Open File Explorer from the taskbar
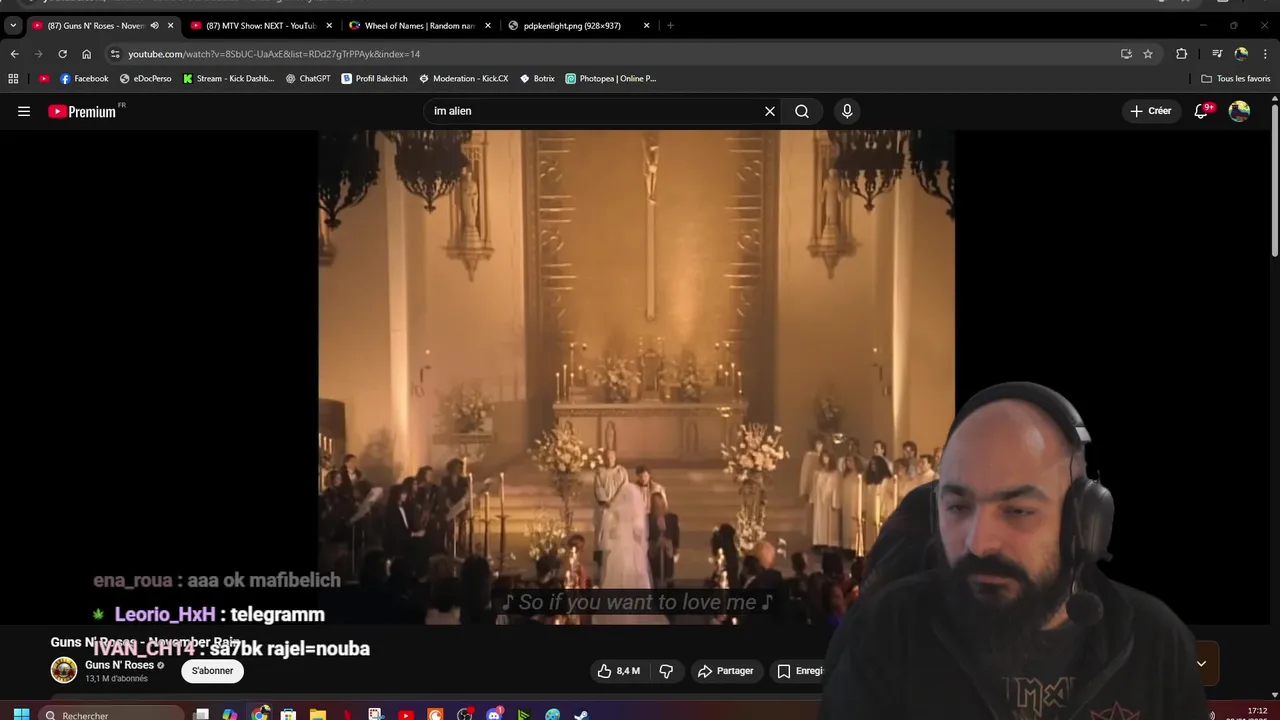The image size is (1280, 720). [317, 714]
